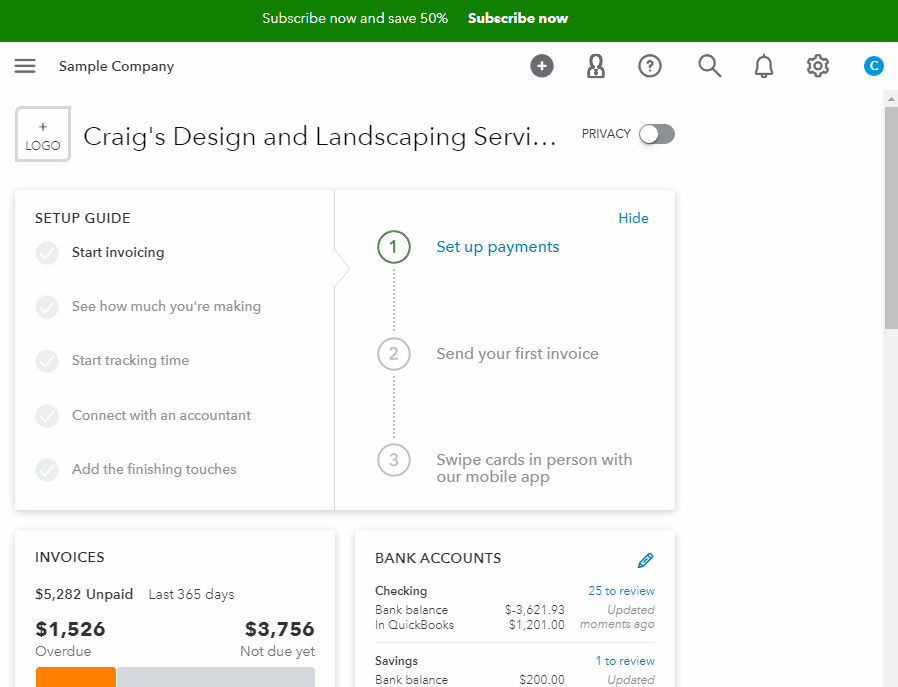
Task: Edit bank accounts with pencil icon
Action: [x=645, y=560]
